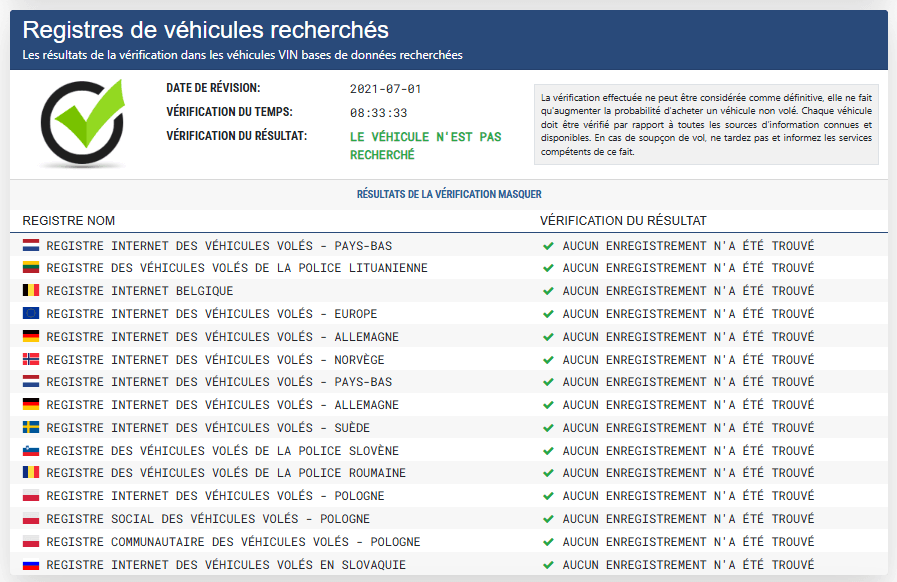Click the Romanian flag icon
Viewport: 897px width, 582px height.
(x=31, y=473)
